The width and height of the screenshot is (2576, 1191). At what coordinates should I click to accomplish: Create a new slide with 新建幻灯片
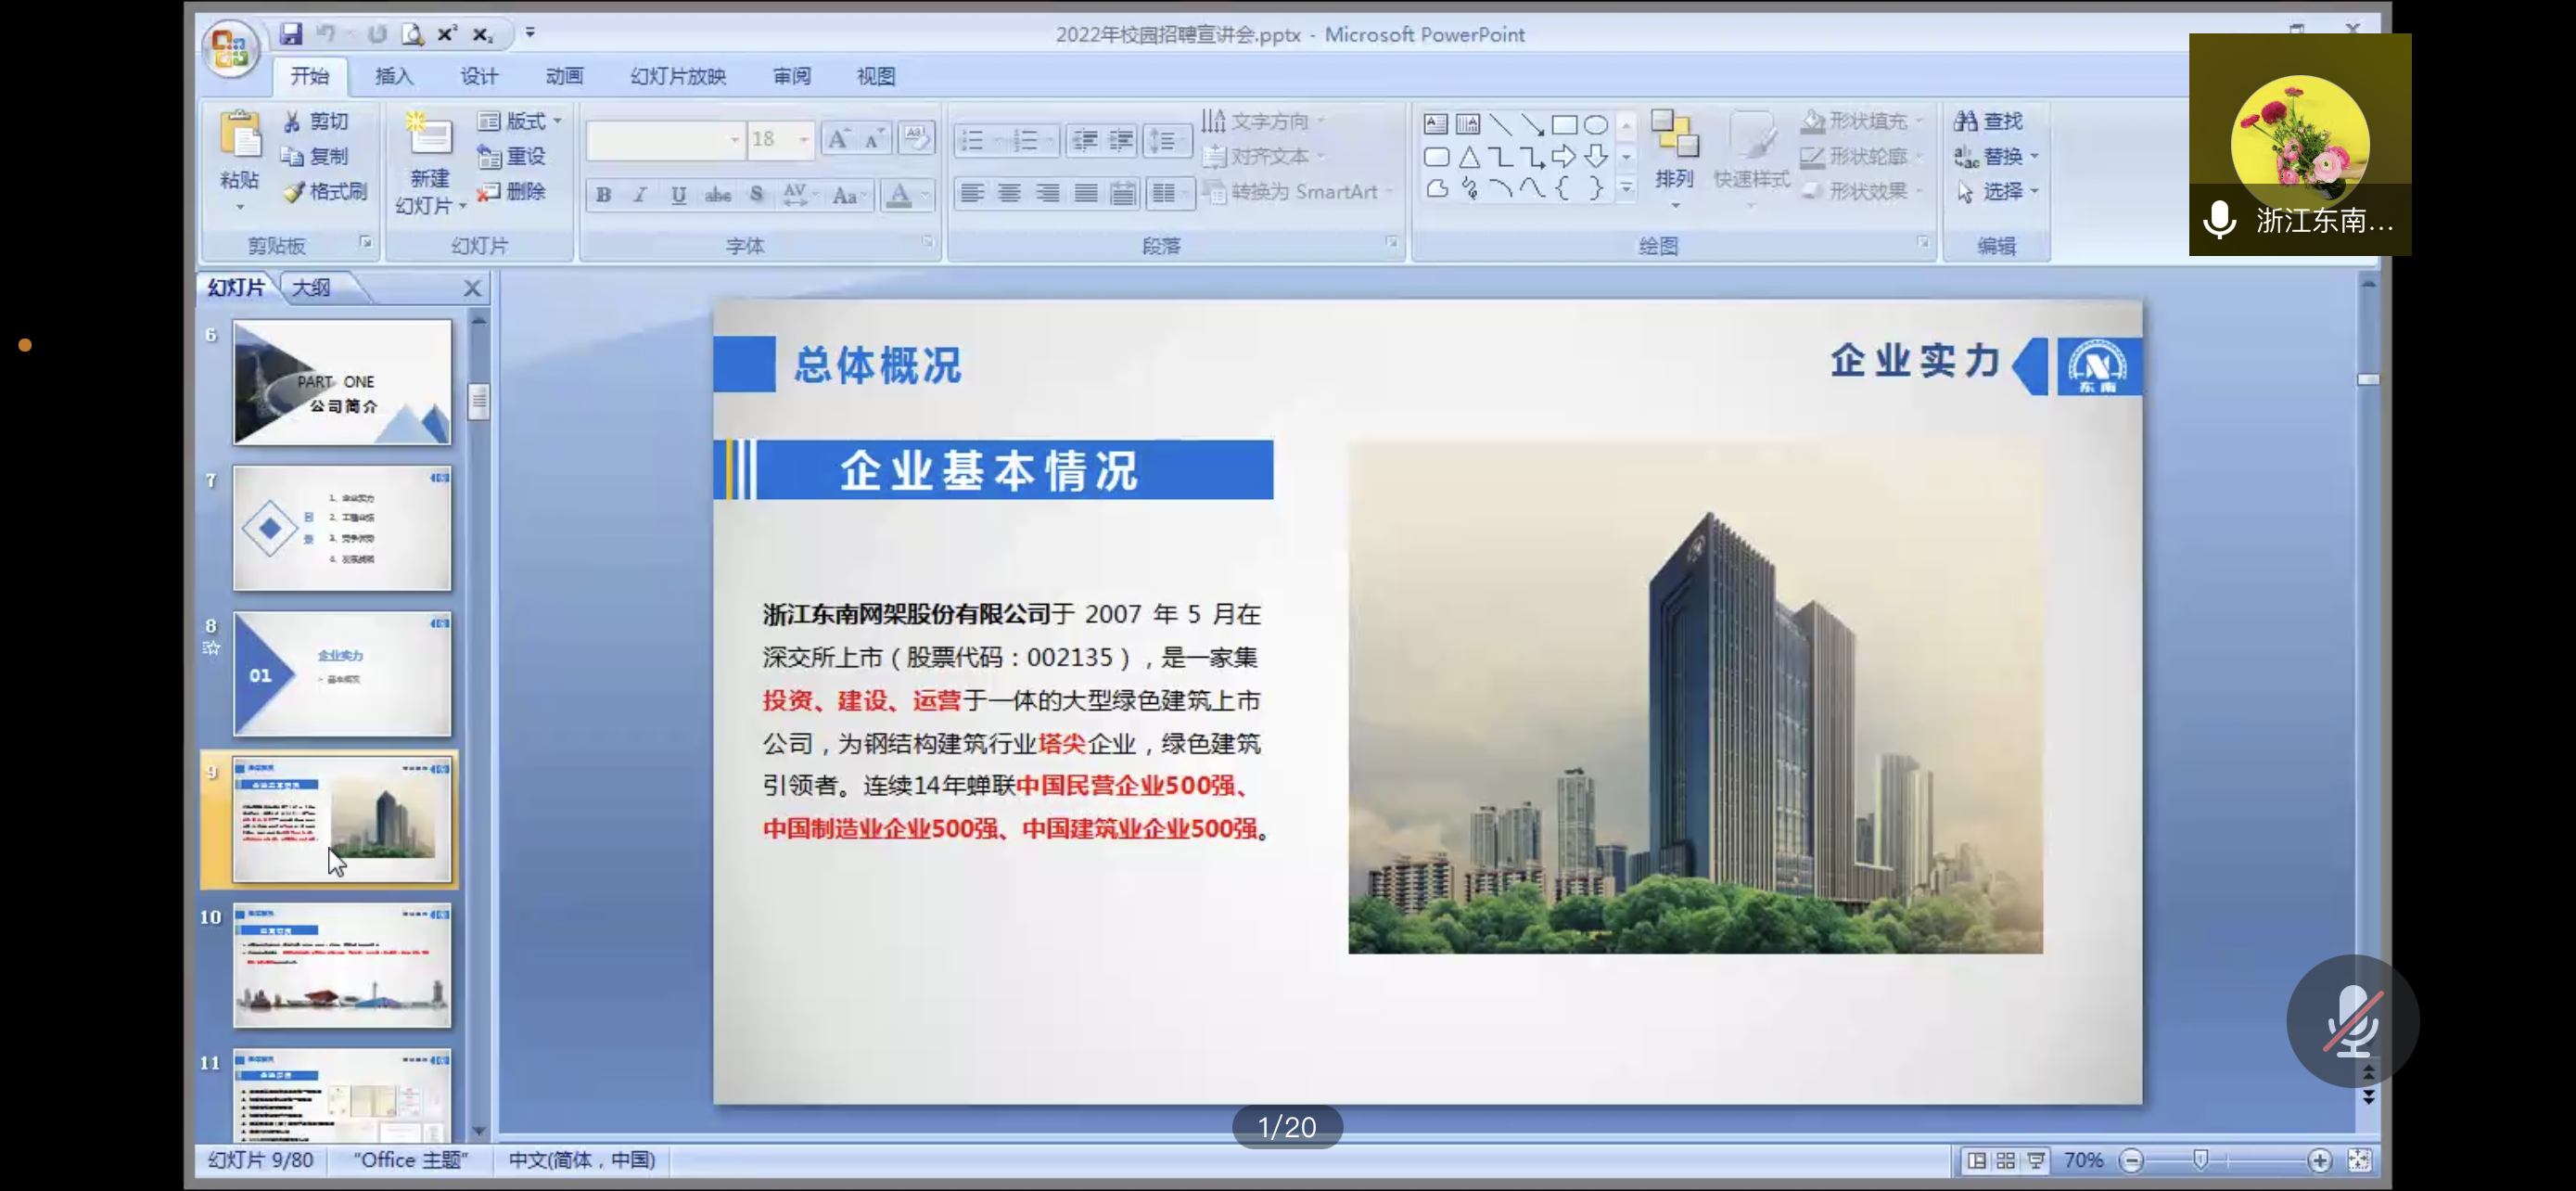click(x=430, y=162)
